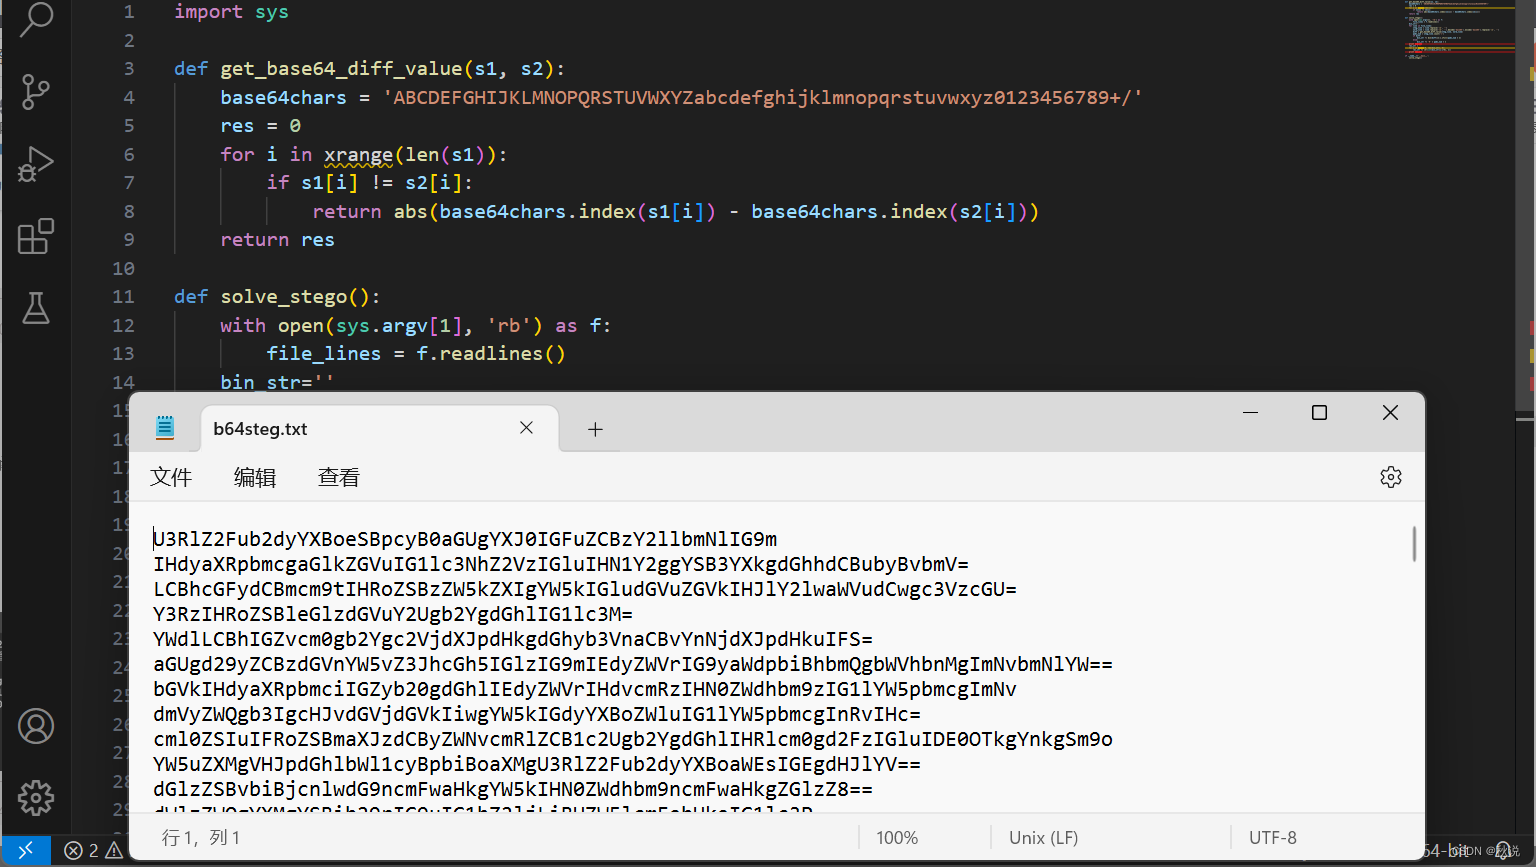This screenshot has height=867, width=1536.
Task: Open the 文件 menu in Notepad
Action: tap(171, 477)
